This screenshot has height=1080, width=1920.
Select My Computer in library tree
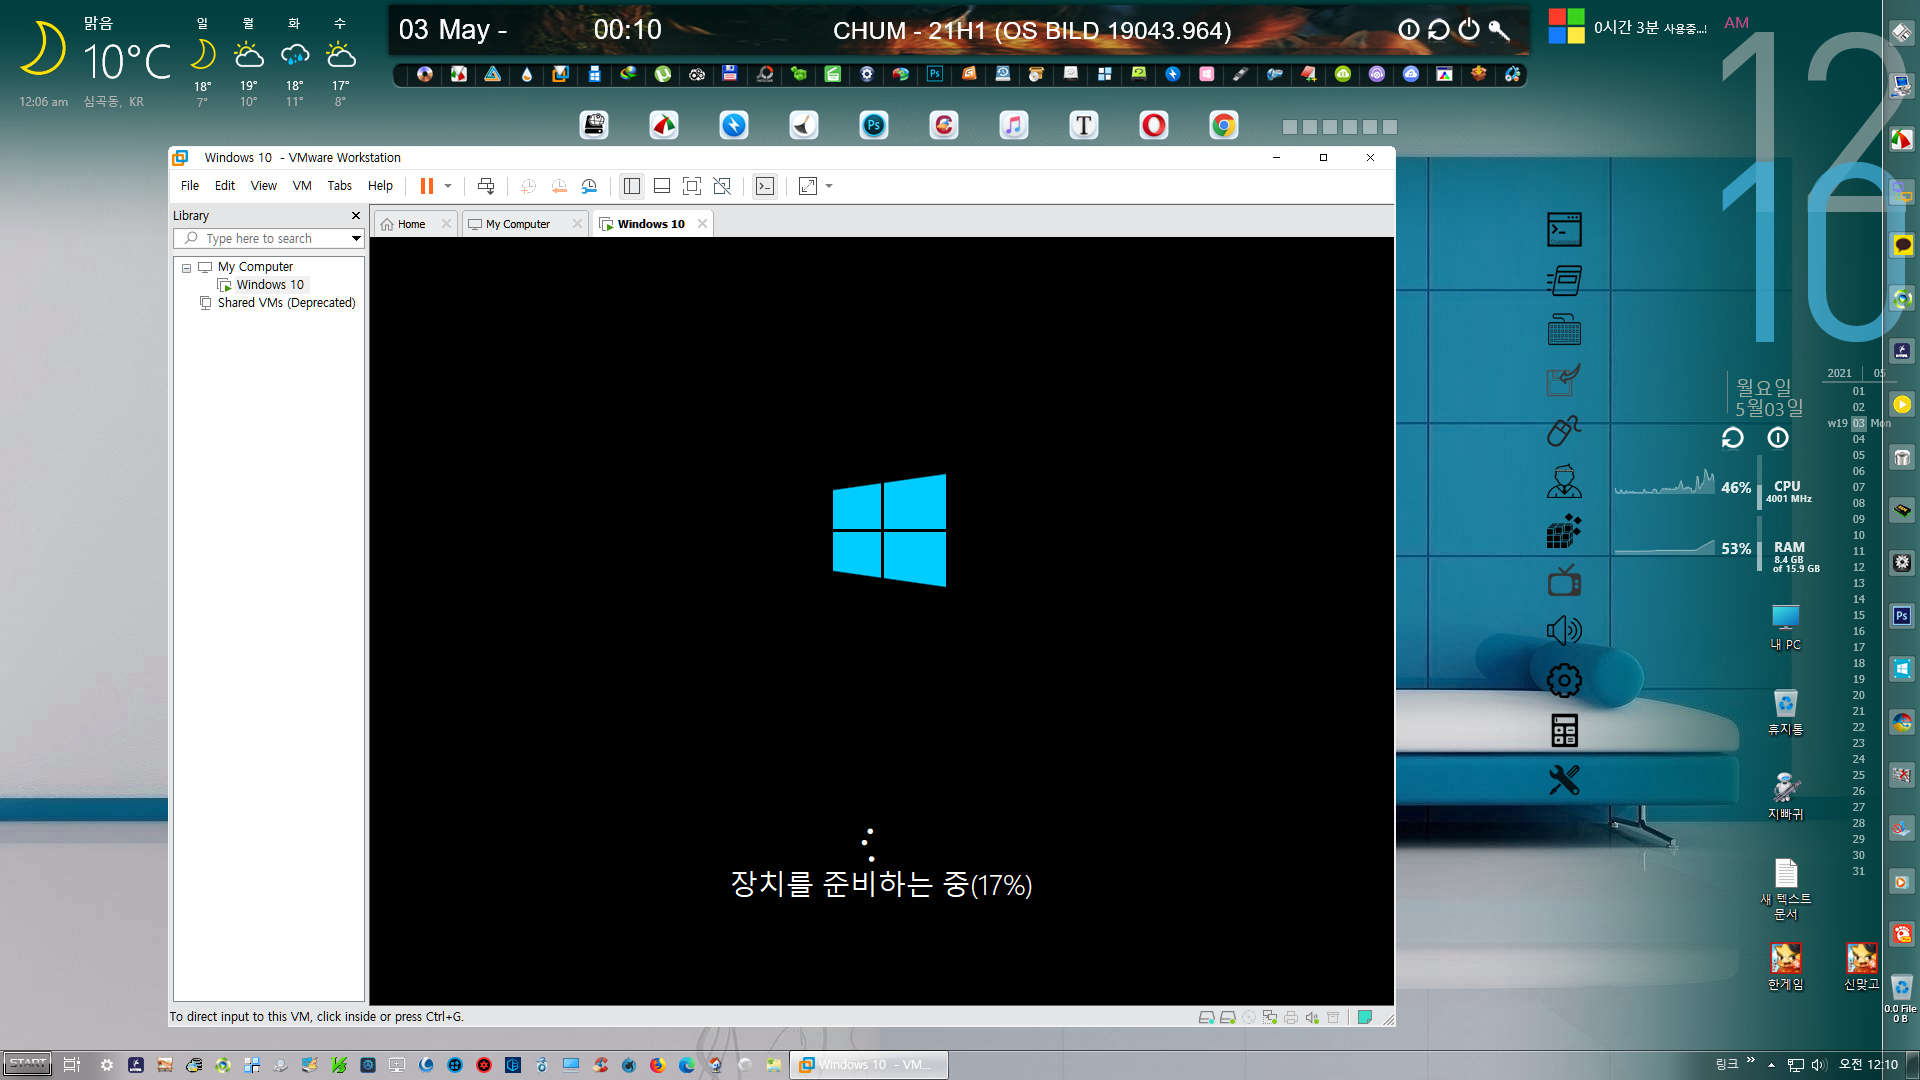tap(255, 267)
